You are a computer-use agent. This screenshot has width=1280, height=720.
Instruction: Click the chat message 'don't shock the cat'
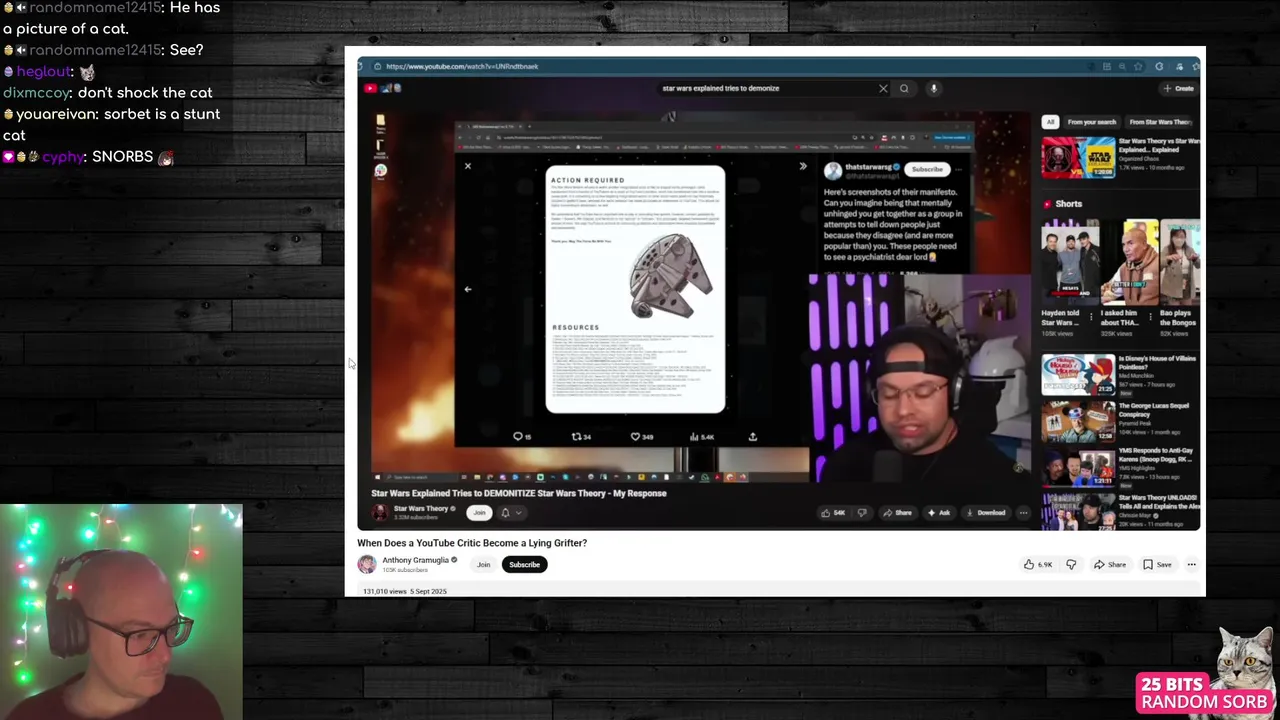click(x=144, y=93)
